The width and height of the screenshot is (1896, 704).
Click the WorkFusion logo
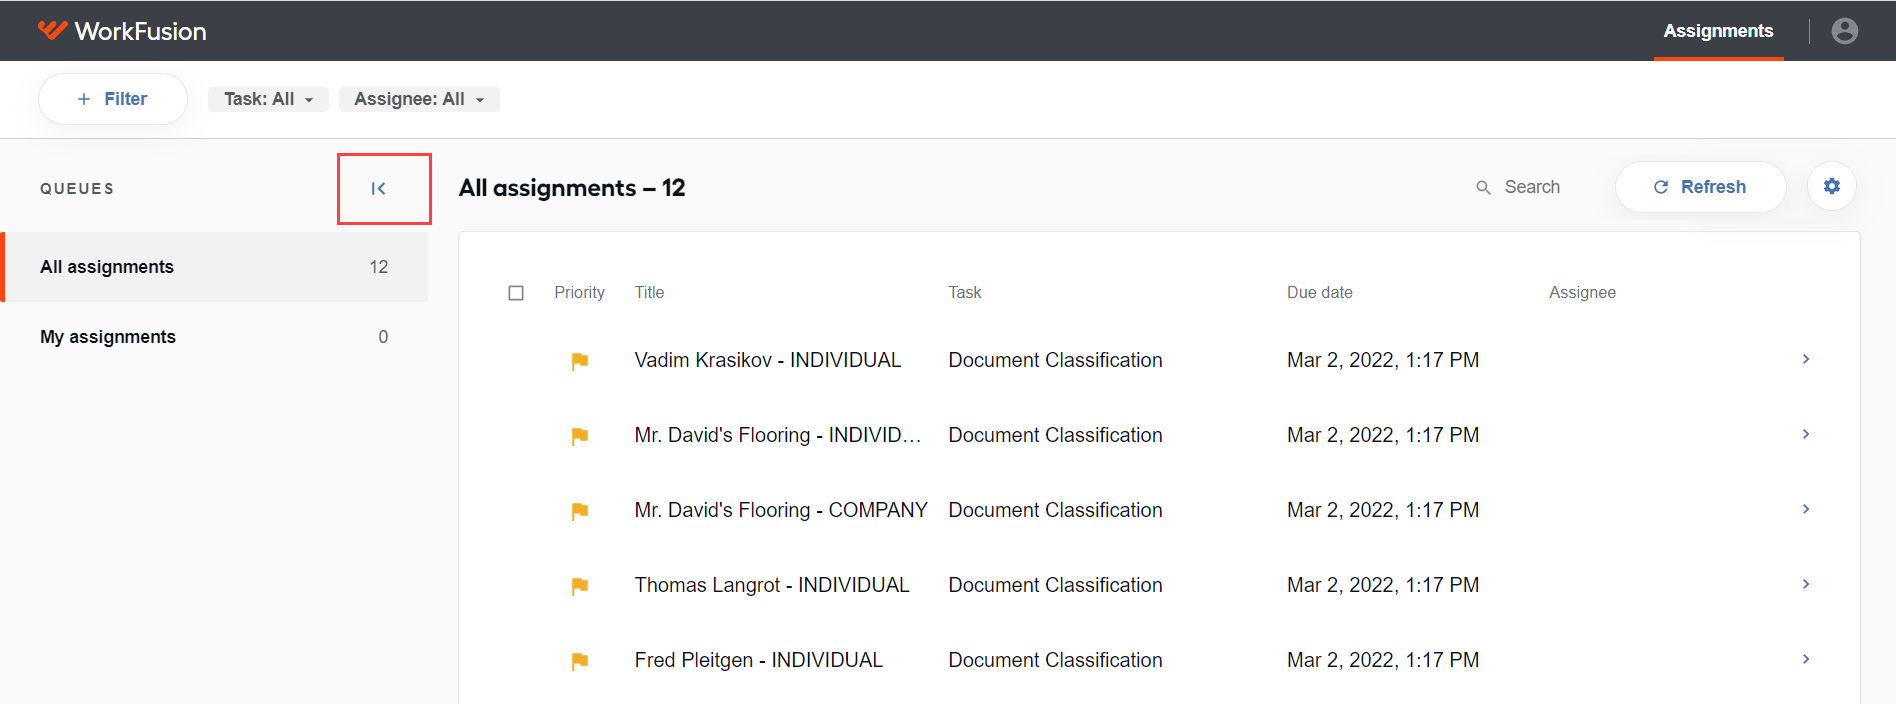click(122, 31)
